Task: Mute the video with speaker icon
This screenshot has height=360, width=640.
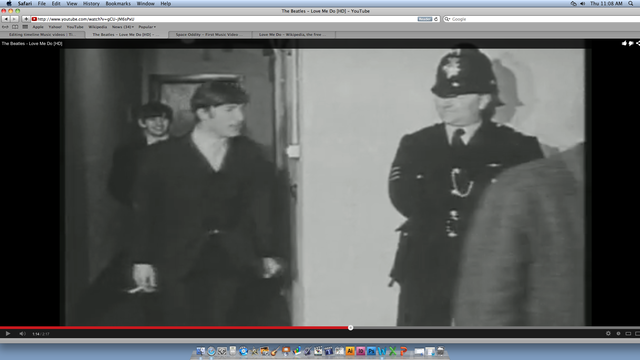Action: (x=22, y=333)
